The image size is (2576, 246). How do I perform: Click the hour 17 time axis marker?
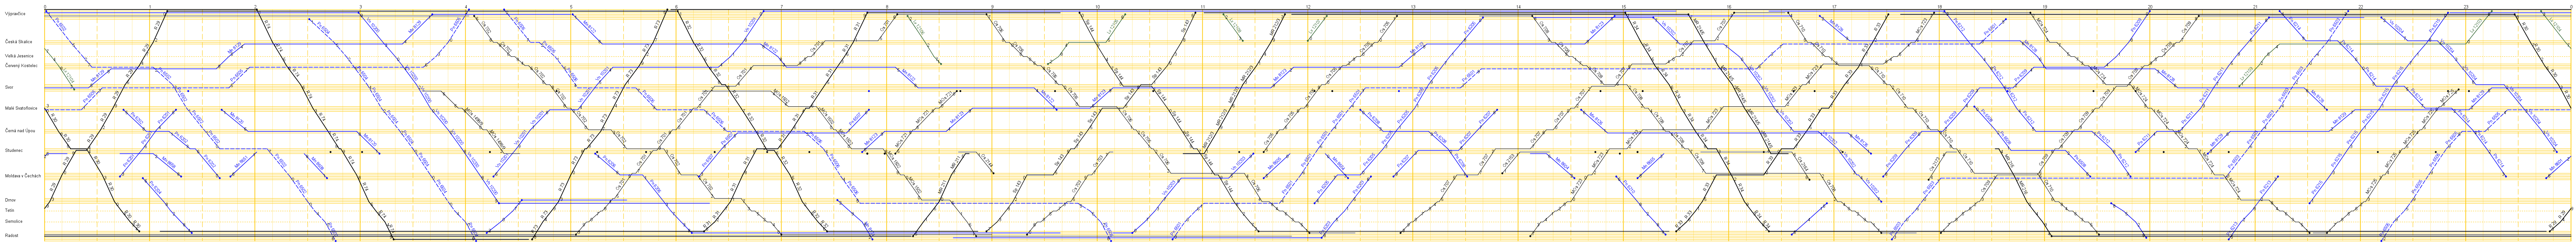[1834, 7]
